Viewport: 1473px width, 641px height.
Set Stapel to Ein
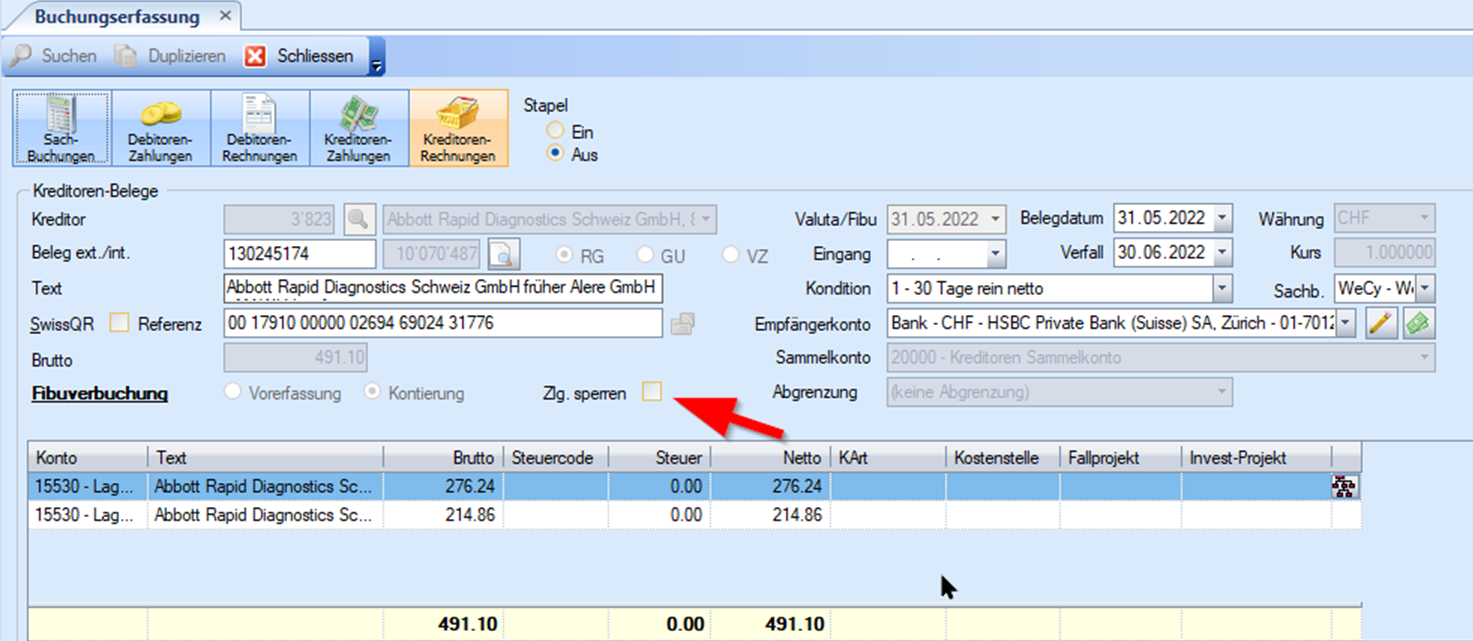tap(555, 132)
